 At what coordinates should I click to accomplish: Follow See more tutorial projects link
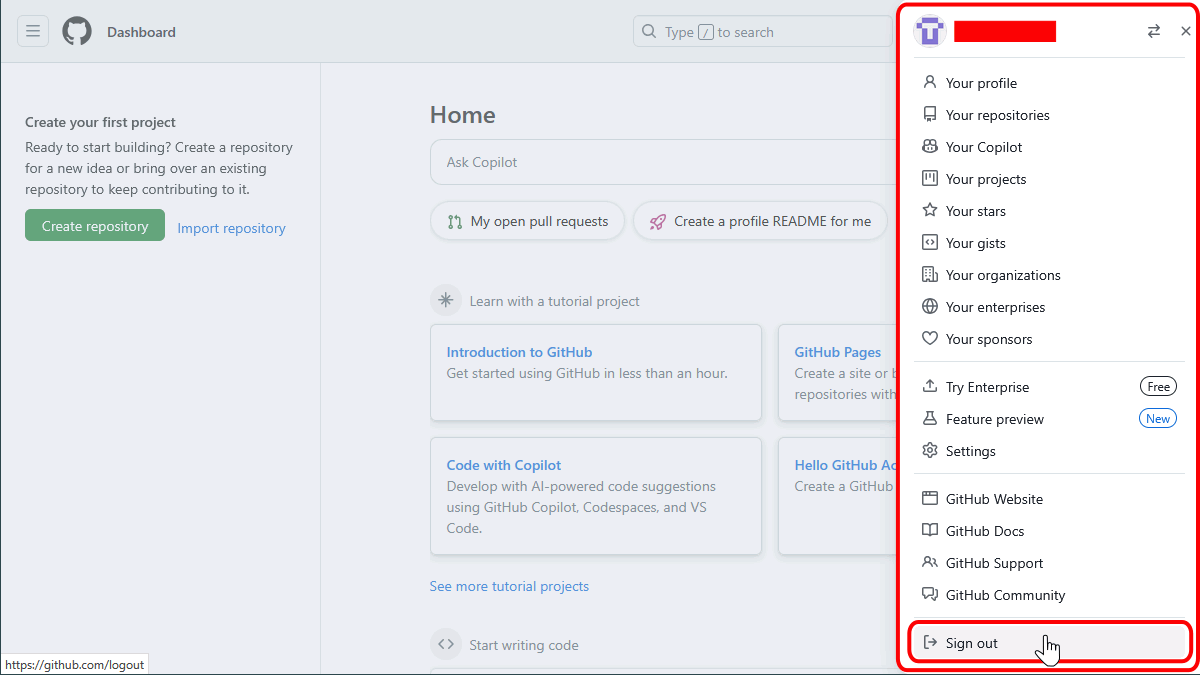[x=509, y=586]
